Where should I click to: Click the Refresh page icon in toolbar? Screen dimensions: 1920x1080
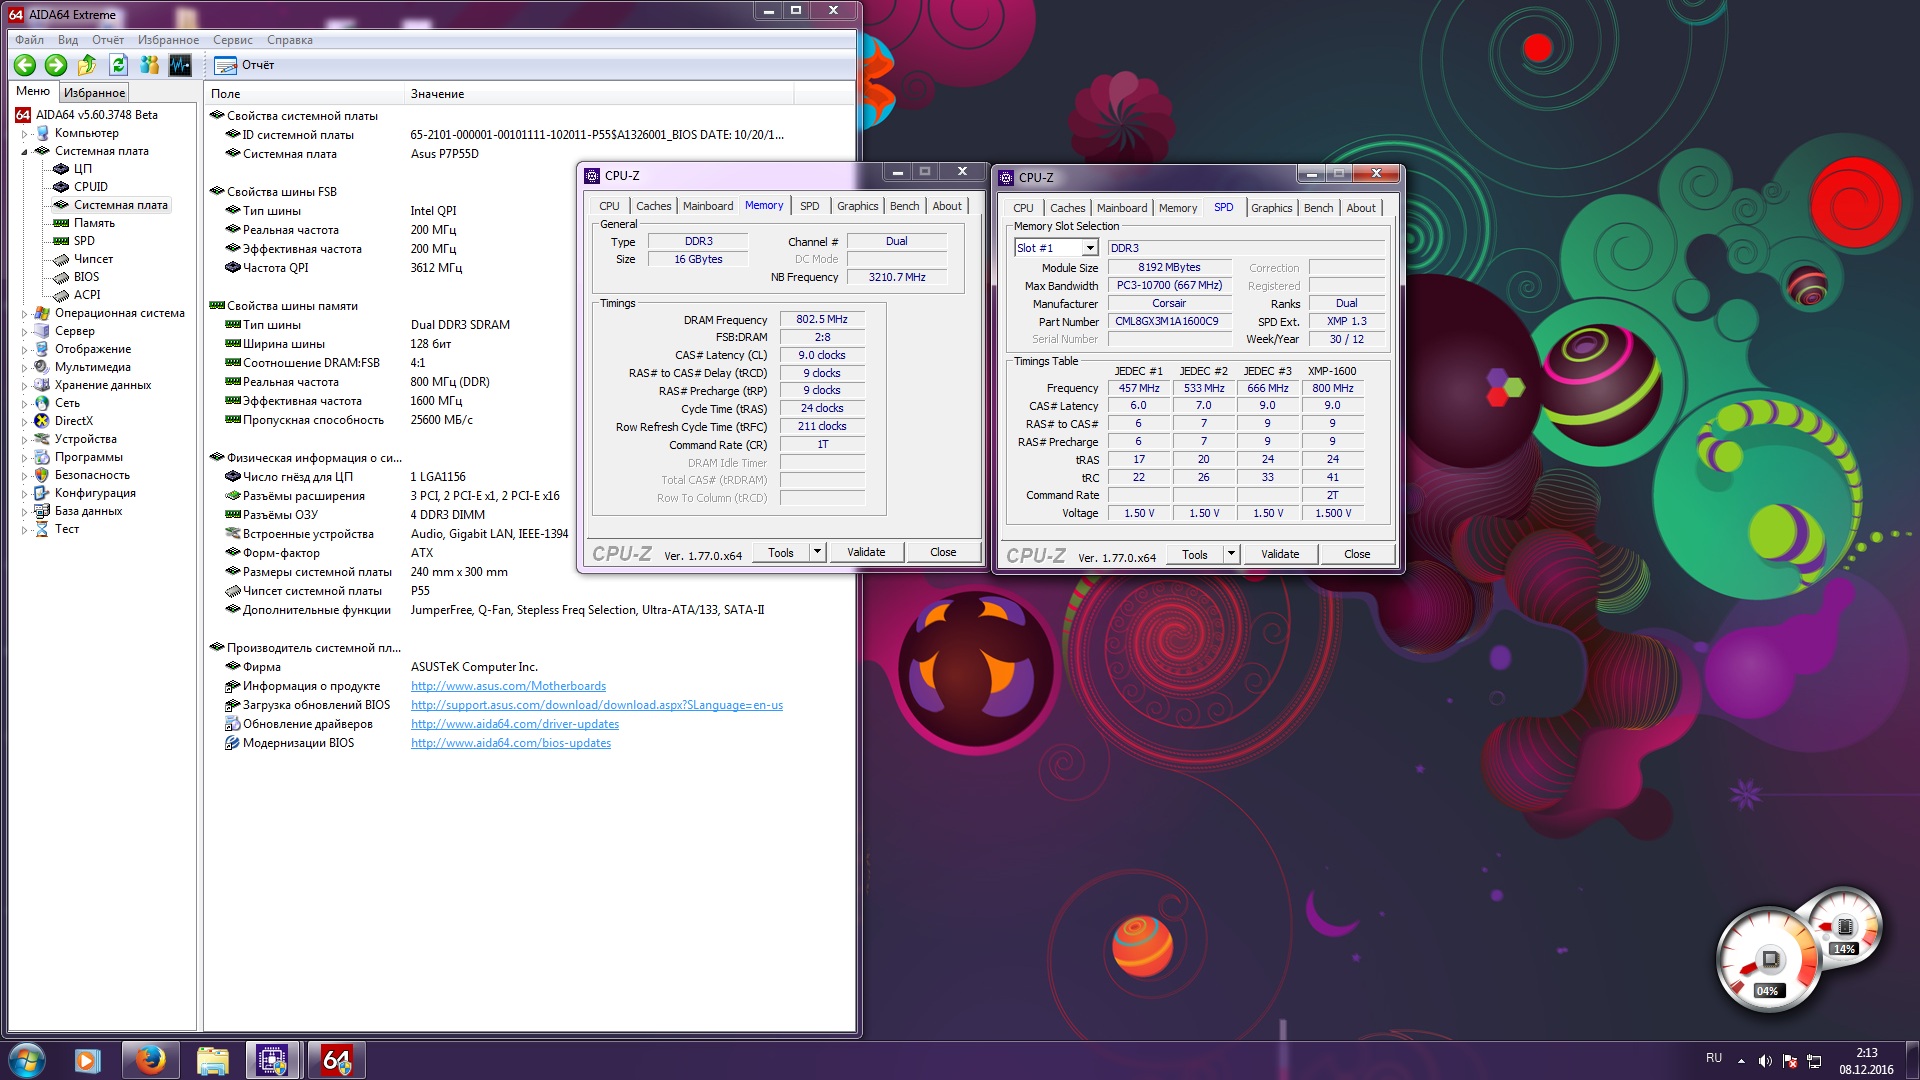(x=118, y=65)
